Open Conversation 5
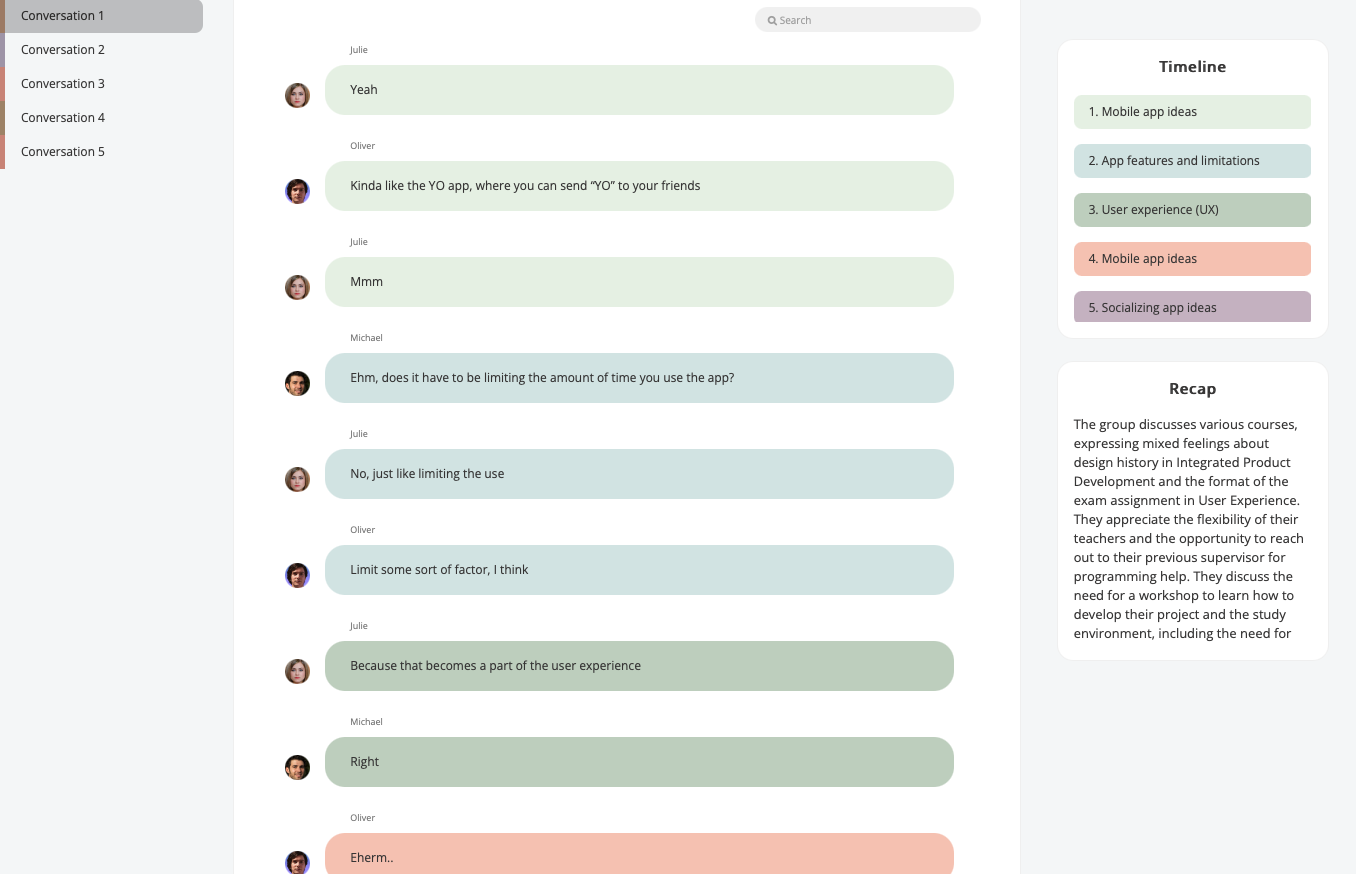Viewport: 1356px width, 874px height. pos(63,152)
